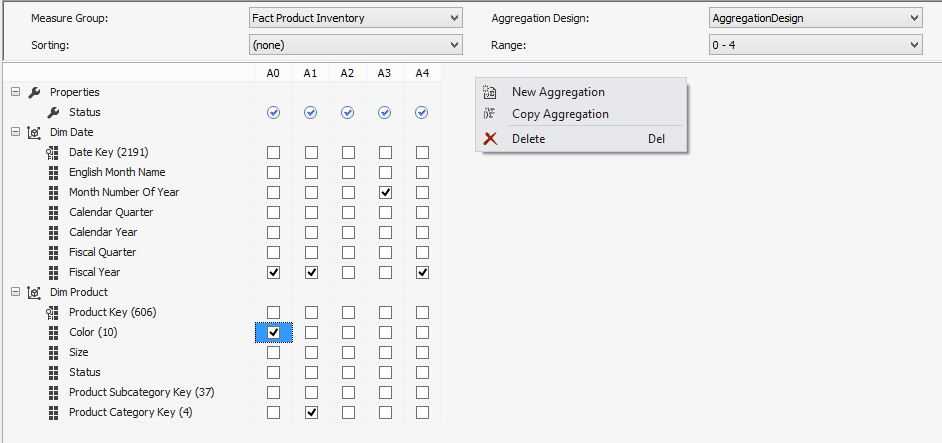Click the A1 column header
The height and width of the screenshot is (443, 942).
(x=310, y=73)
